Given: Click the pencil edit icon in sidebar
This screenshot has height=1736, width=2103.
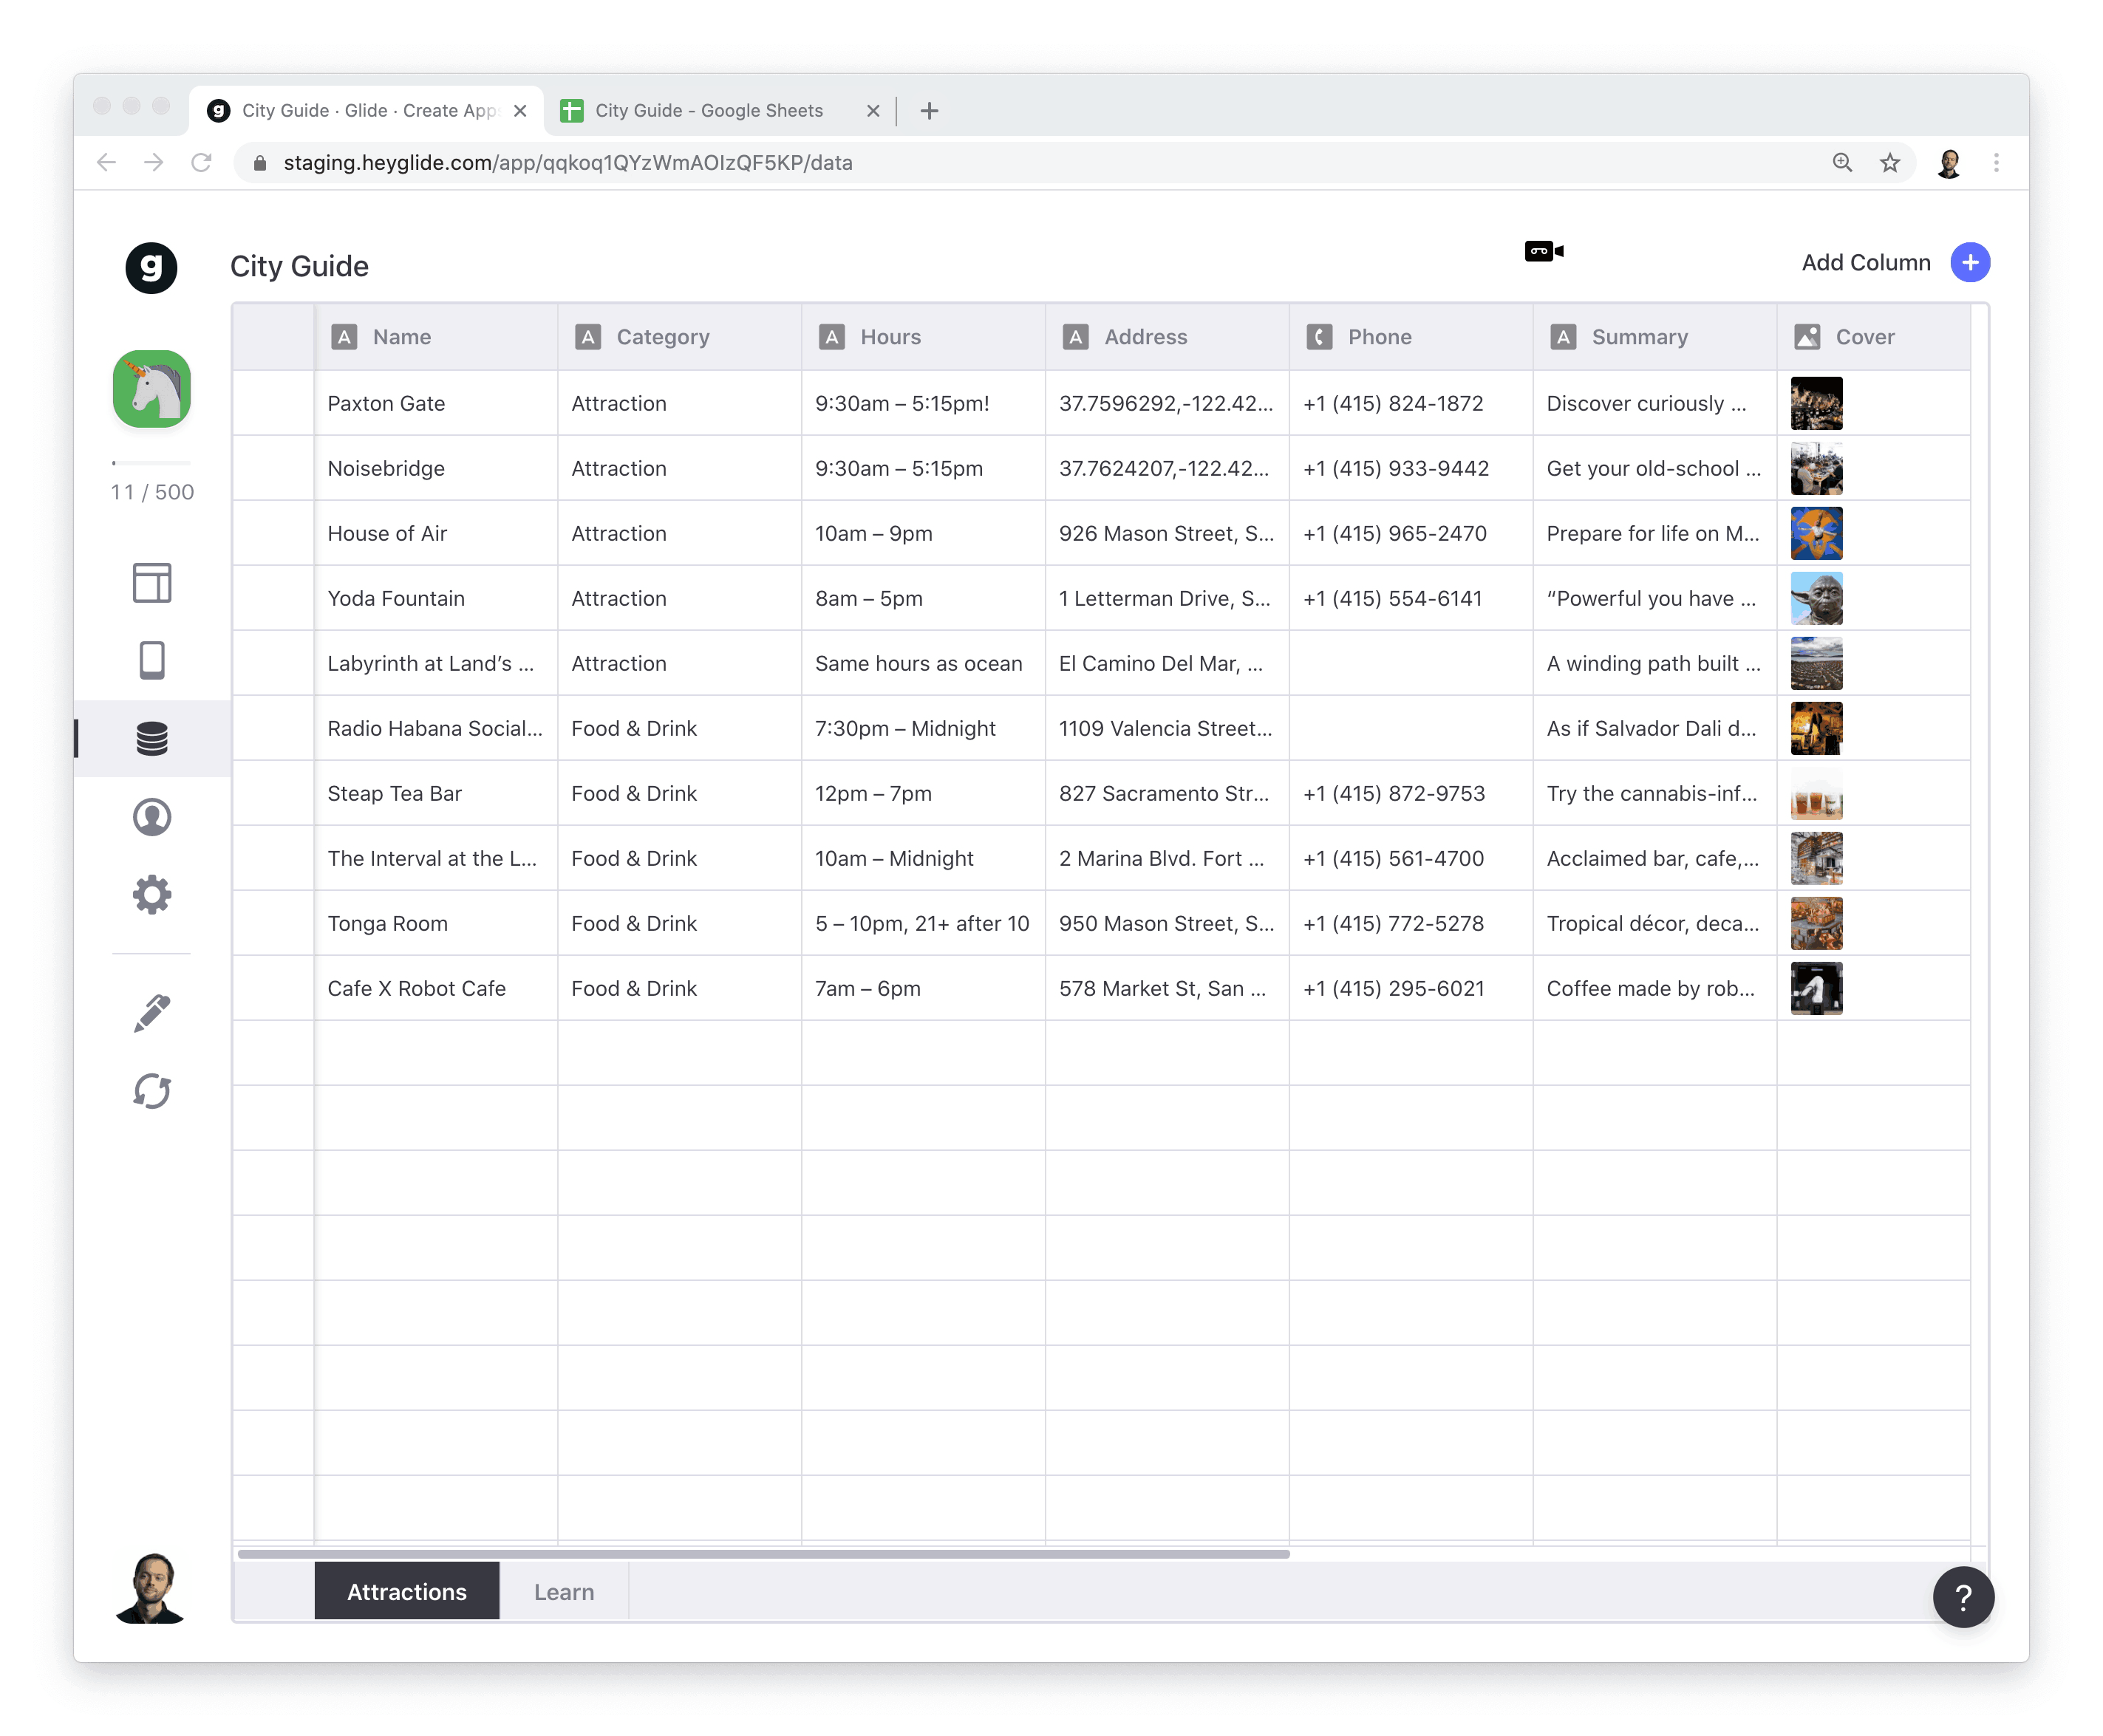Looking at the screenshot, I should 152,1013.
